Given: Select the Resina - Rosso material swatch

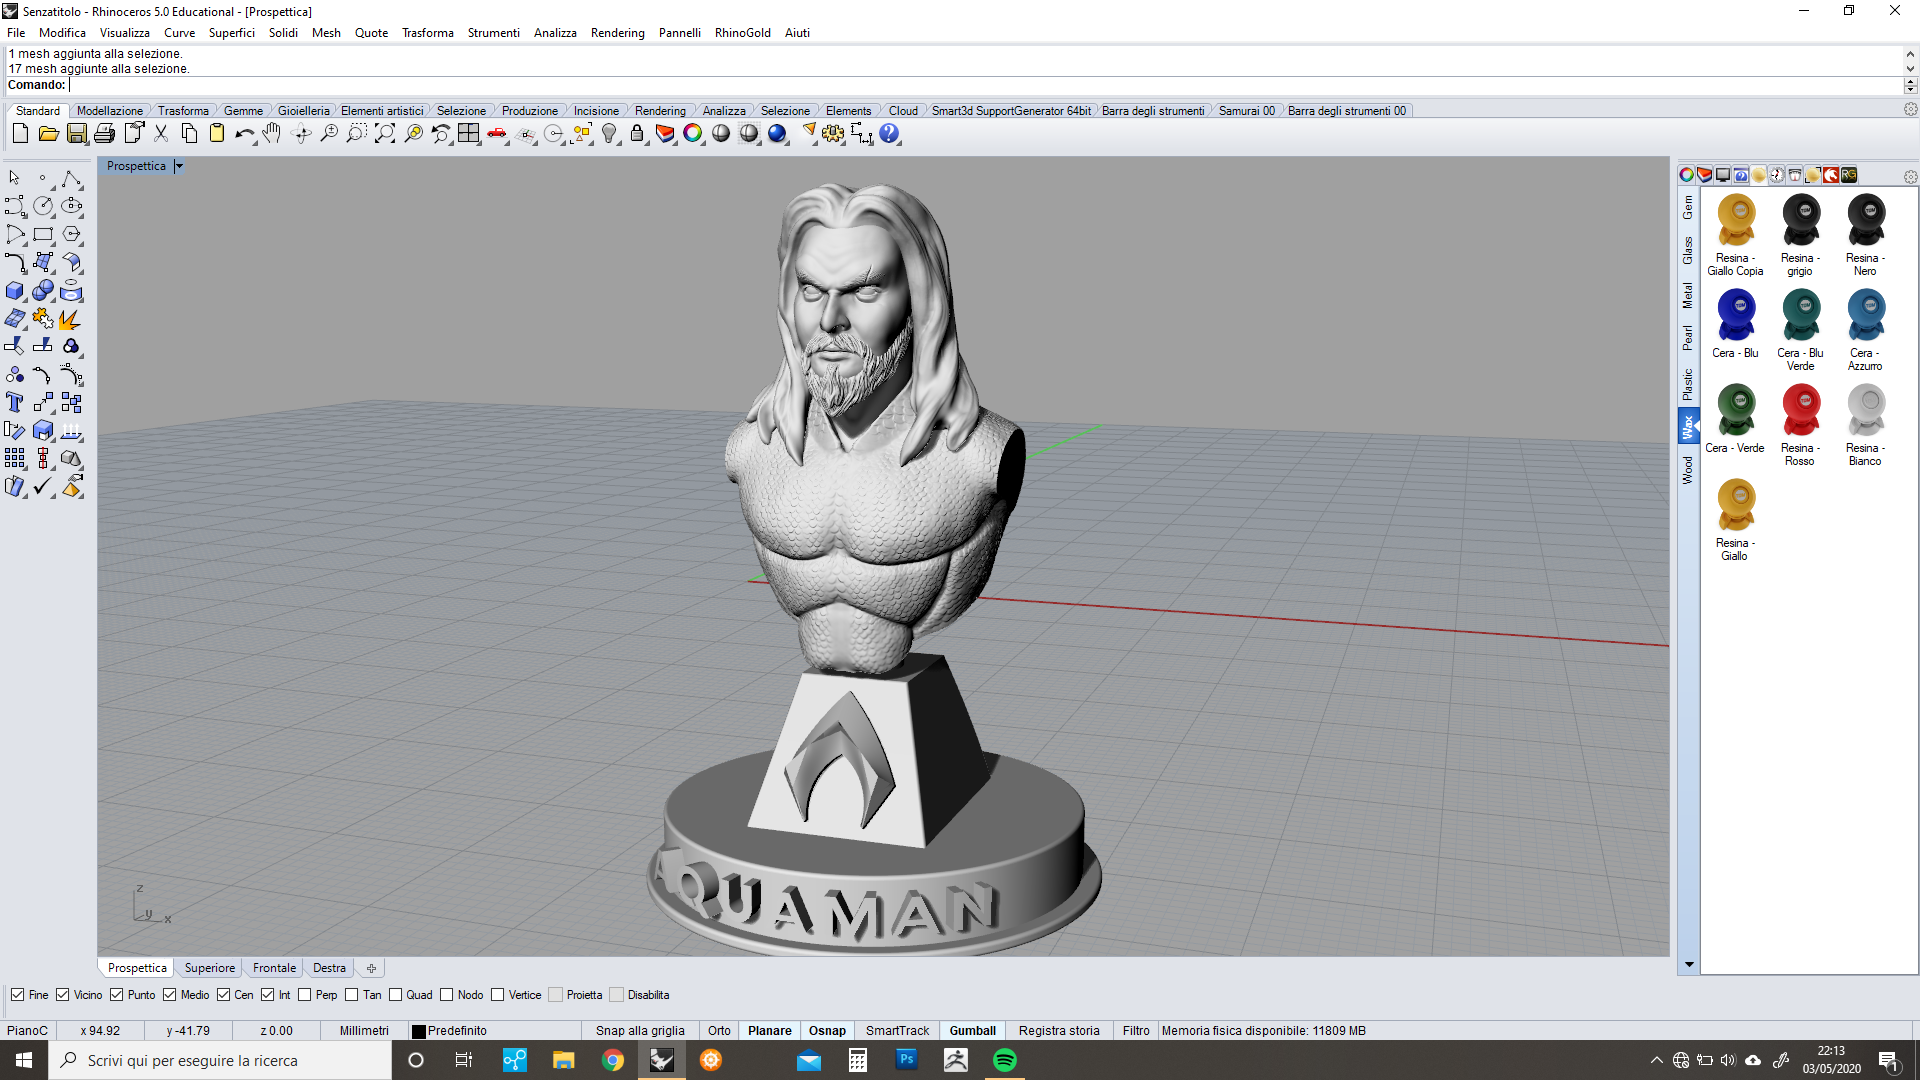Looking at the screenshot, I should [x=1800, y=408].
